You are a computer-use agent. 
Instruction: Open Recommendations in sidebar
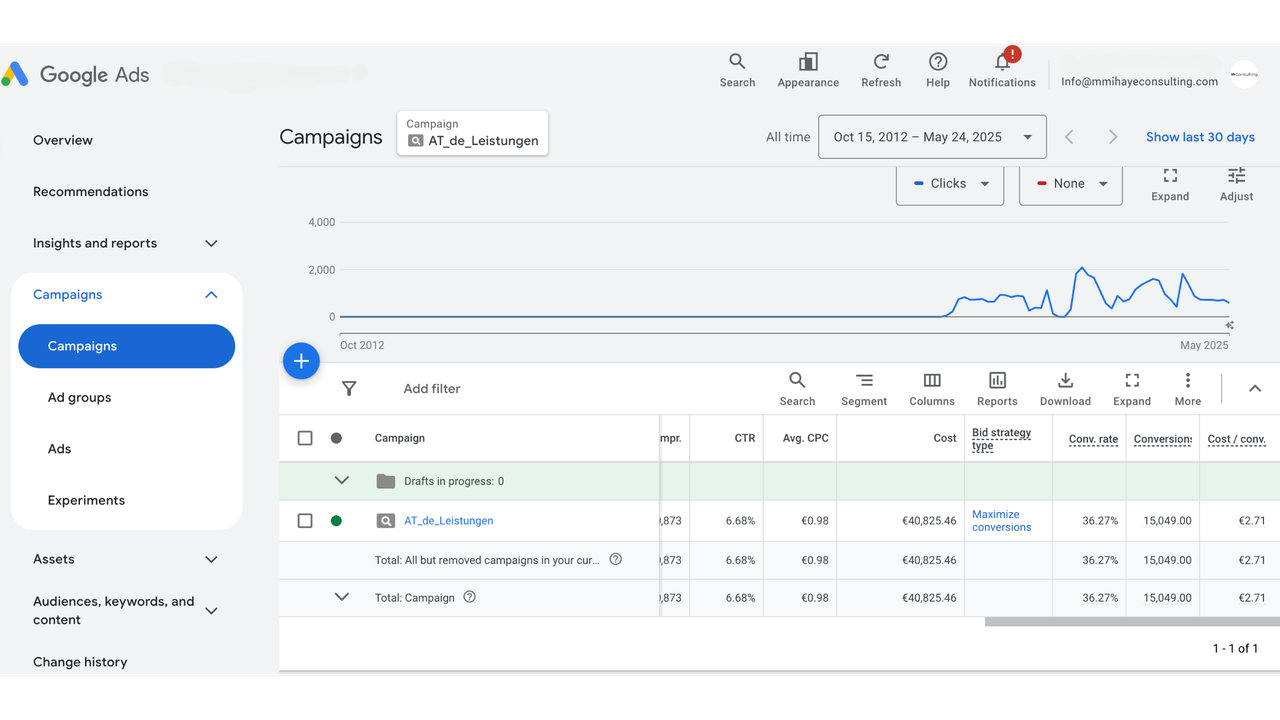[91, 192]
